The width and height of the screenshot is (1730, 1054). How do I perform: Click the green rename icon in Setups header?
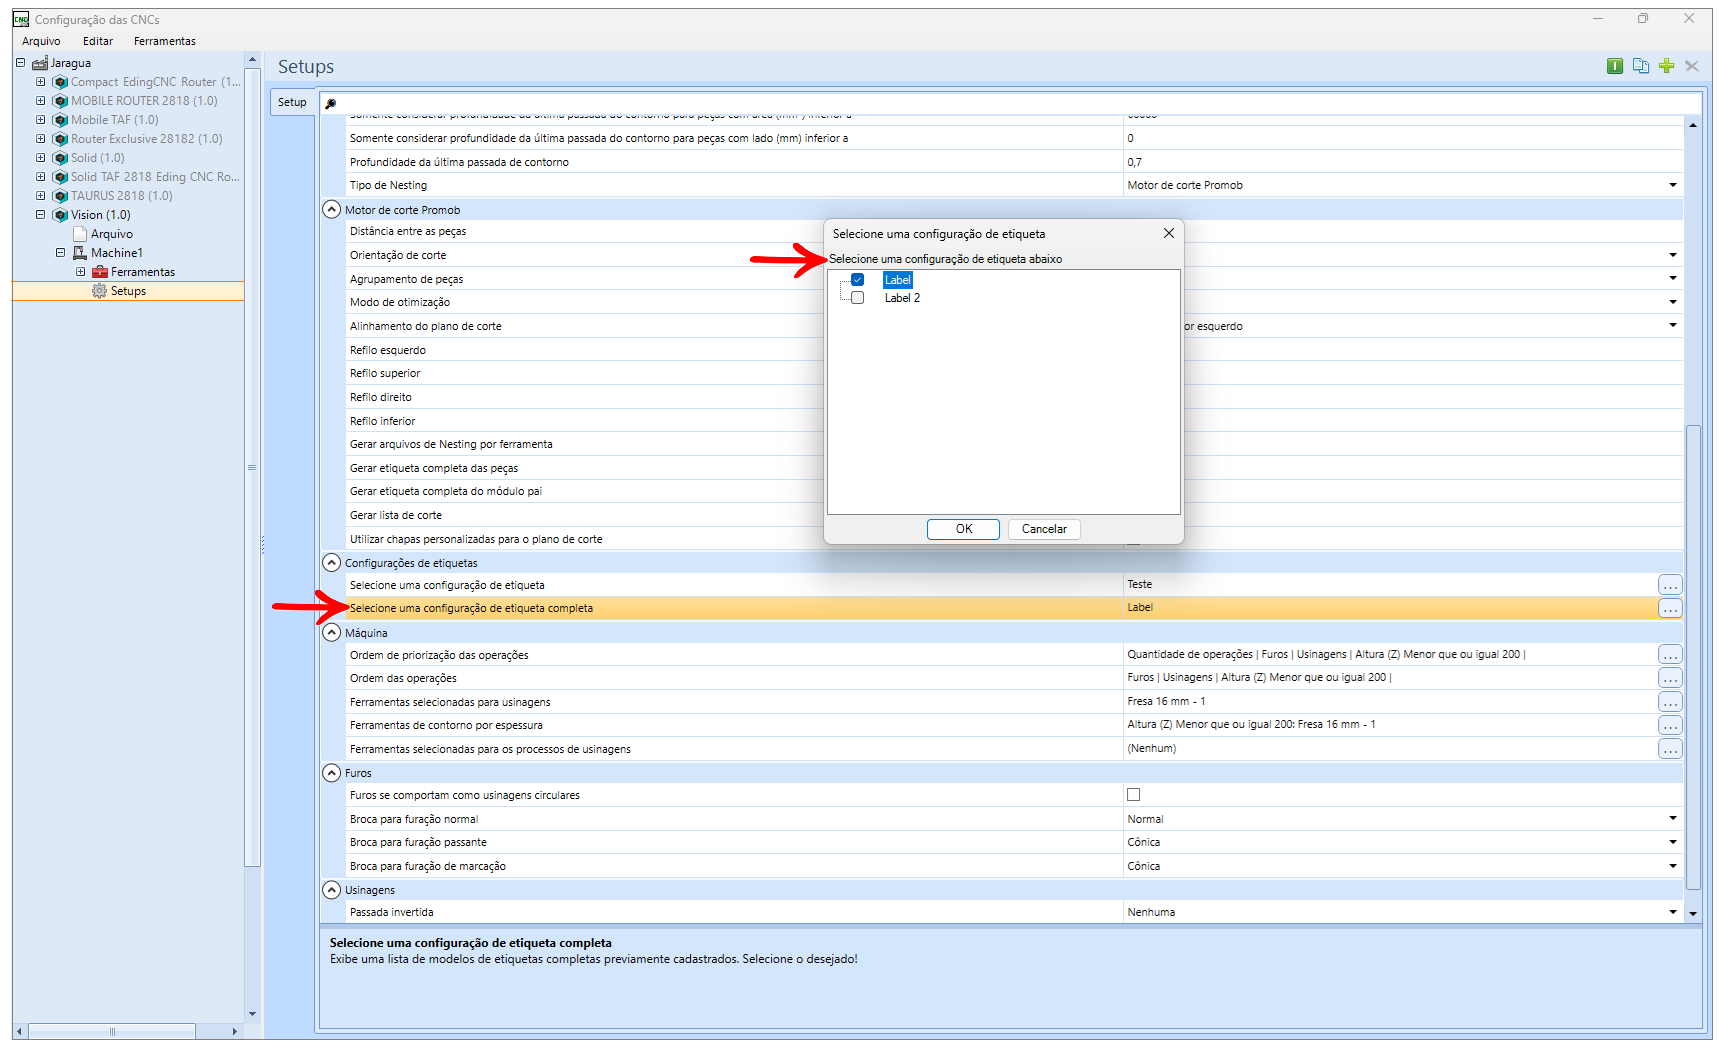coord(1615,66)
